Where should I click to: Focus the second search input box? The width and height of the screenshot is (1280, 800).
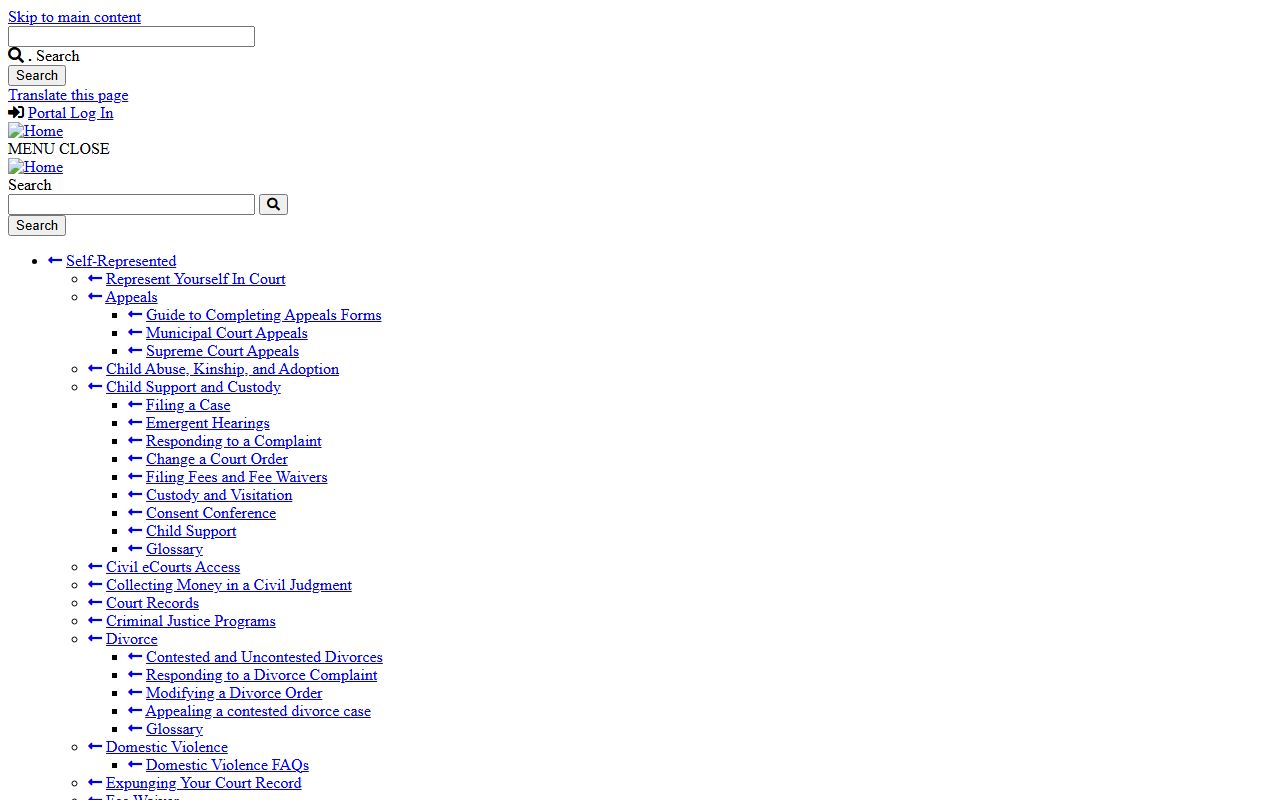pos(131,204)
